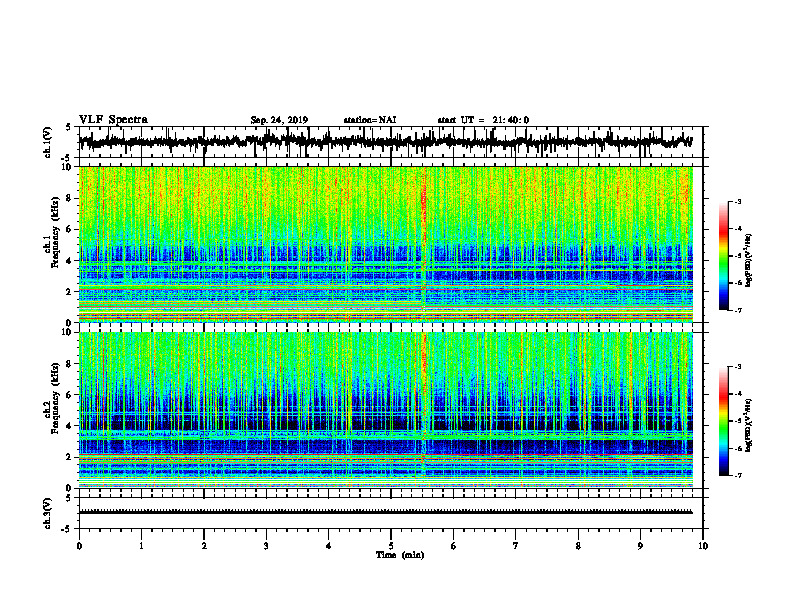Click the "1" time axis tick label
The width and height of the screenshot is (792, 612).
(x=141, y=546)
